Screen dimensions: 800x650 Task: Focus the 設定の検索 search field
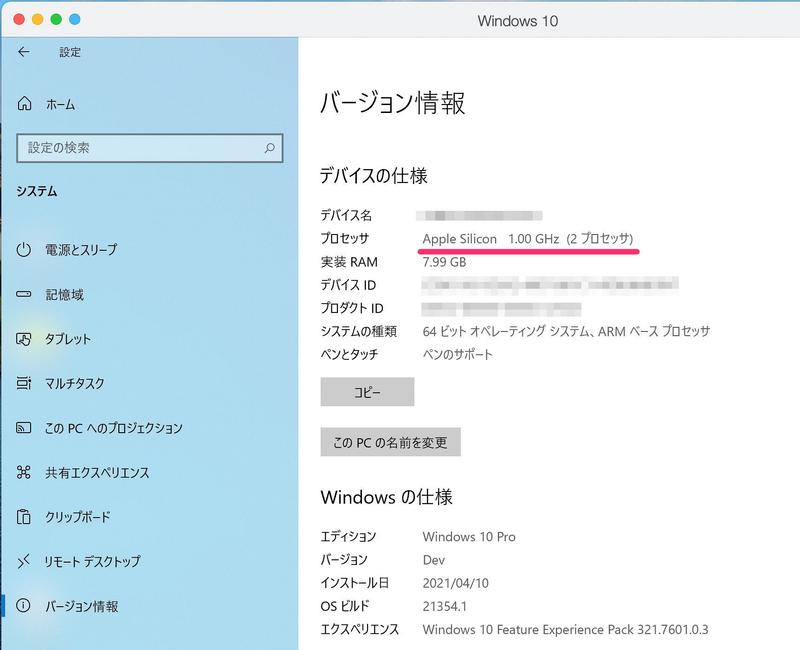(x=149, y=148)
